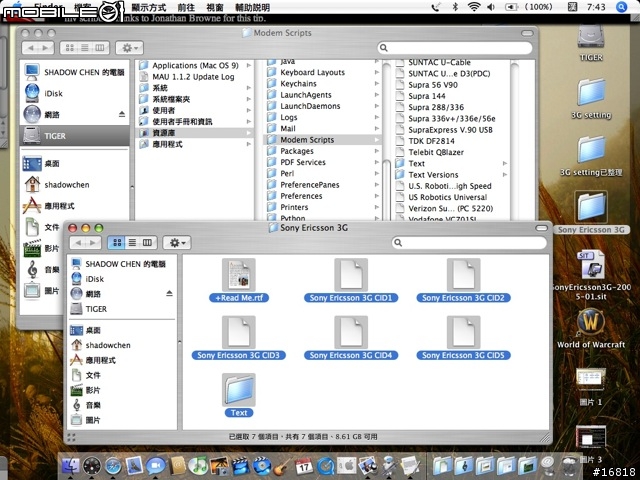
Task: Switch Modem Scripts window to column view
Action: click(x=100, y=48)
